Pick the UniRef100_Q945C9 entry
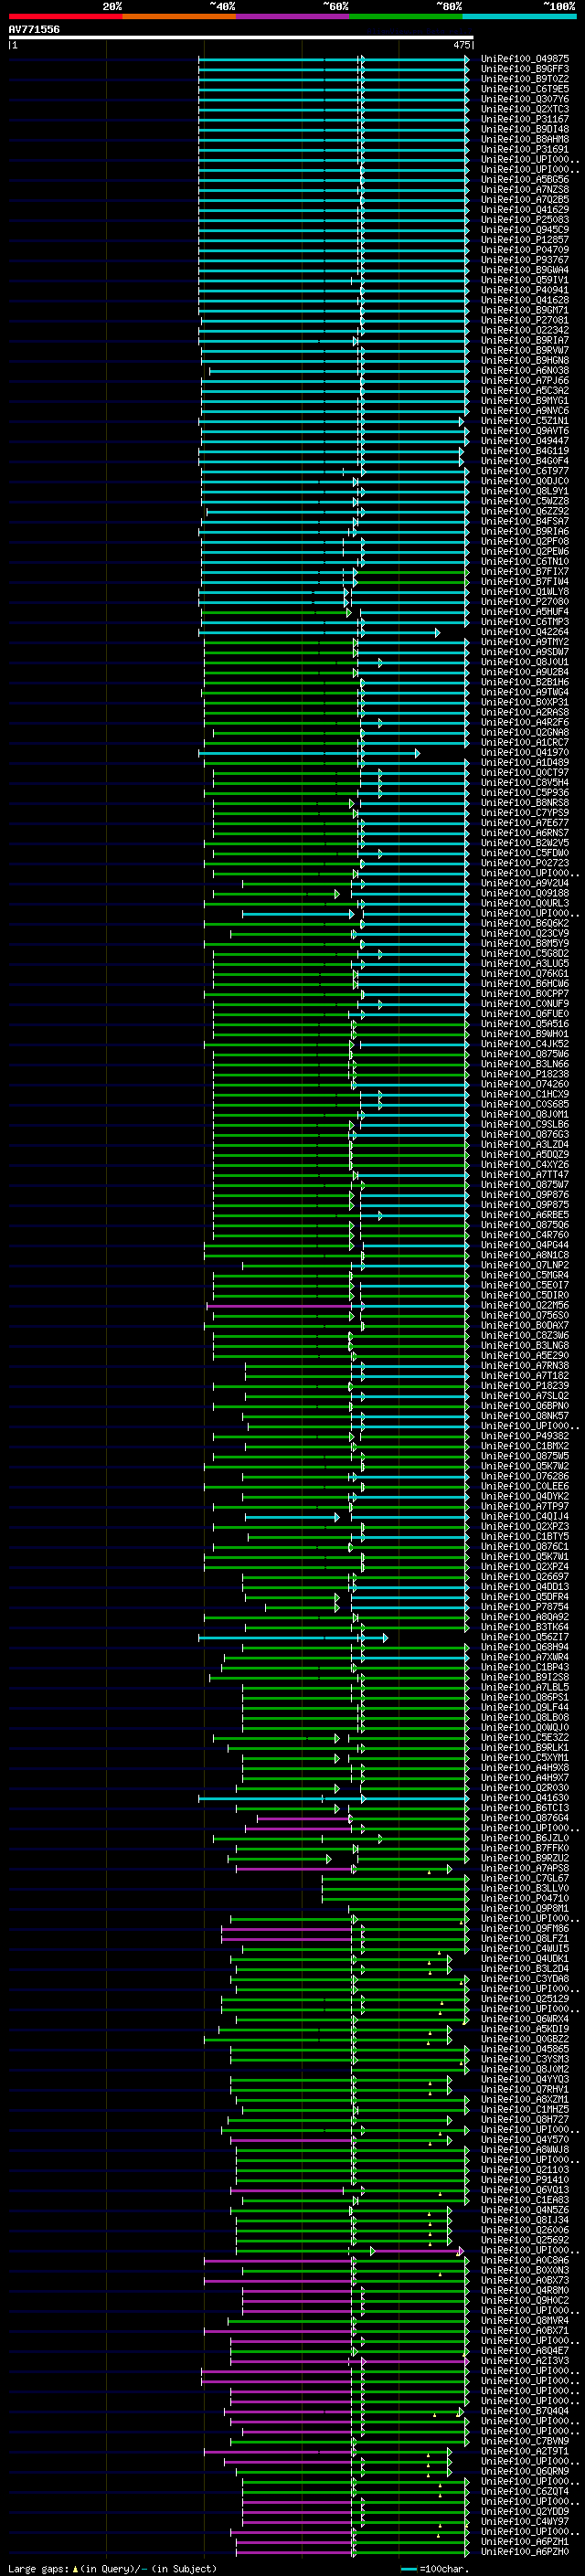Image resolution: width=585 pixels, height=2576 pixels. 525,230
